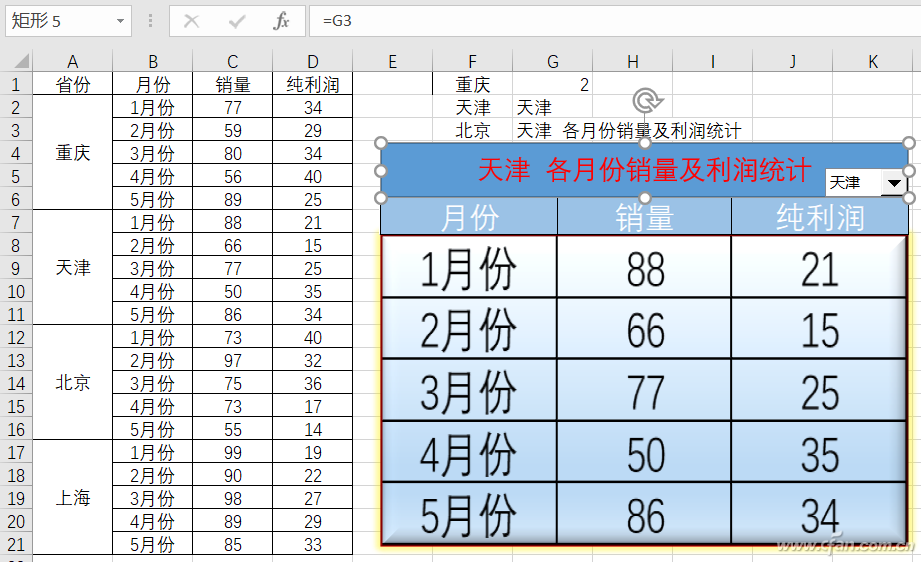Screen dimensions: 921x562
Task: Click the large 5月份 cell in picture table
Action: click(469, 514)
